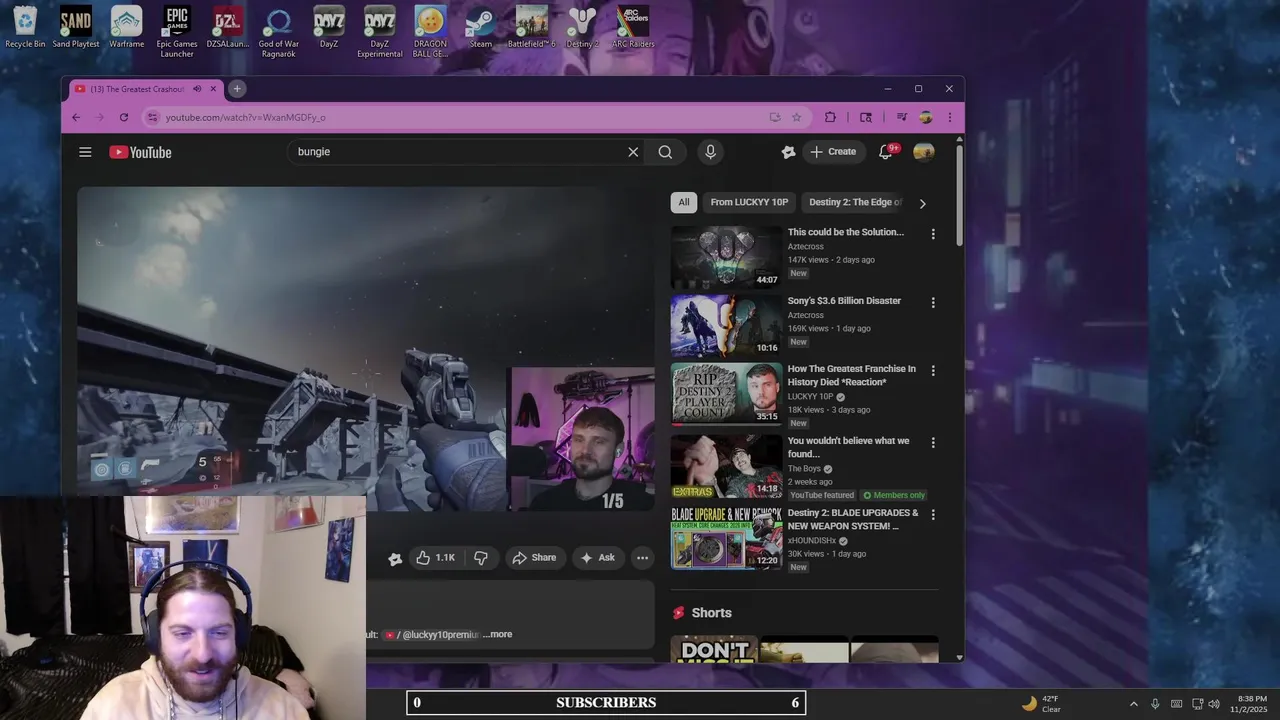
Task: Open YouTube notifications bell
Action: click(886, 152)
